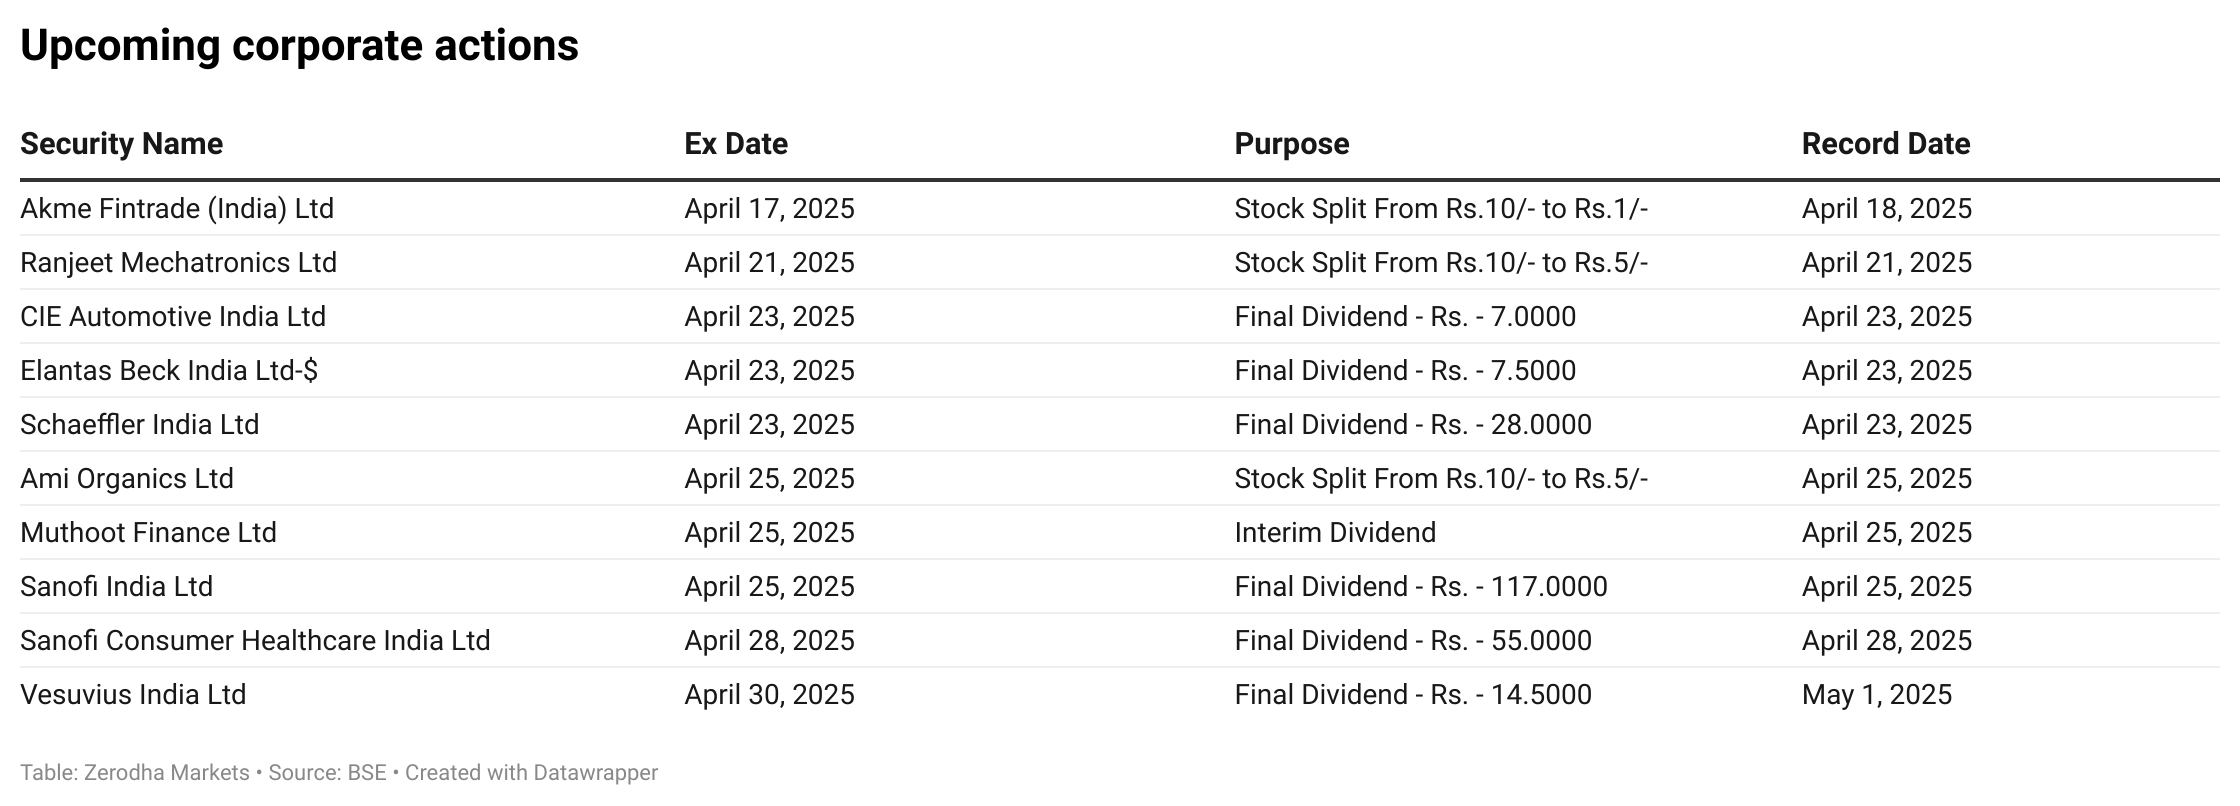The image size is (2240, 806).
Task: Select the Akme Fintrade (India) Ltd row
Action: click(x=1120, y=208)
